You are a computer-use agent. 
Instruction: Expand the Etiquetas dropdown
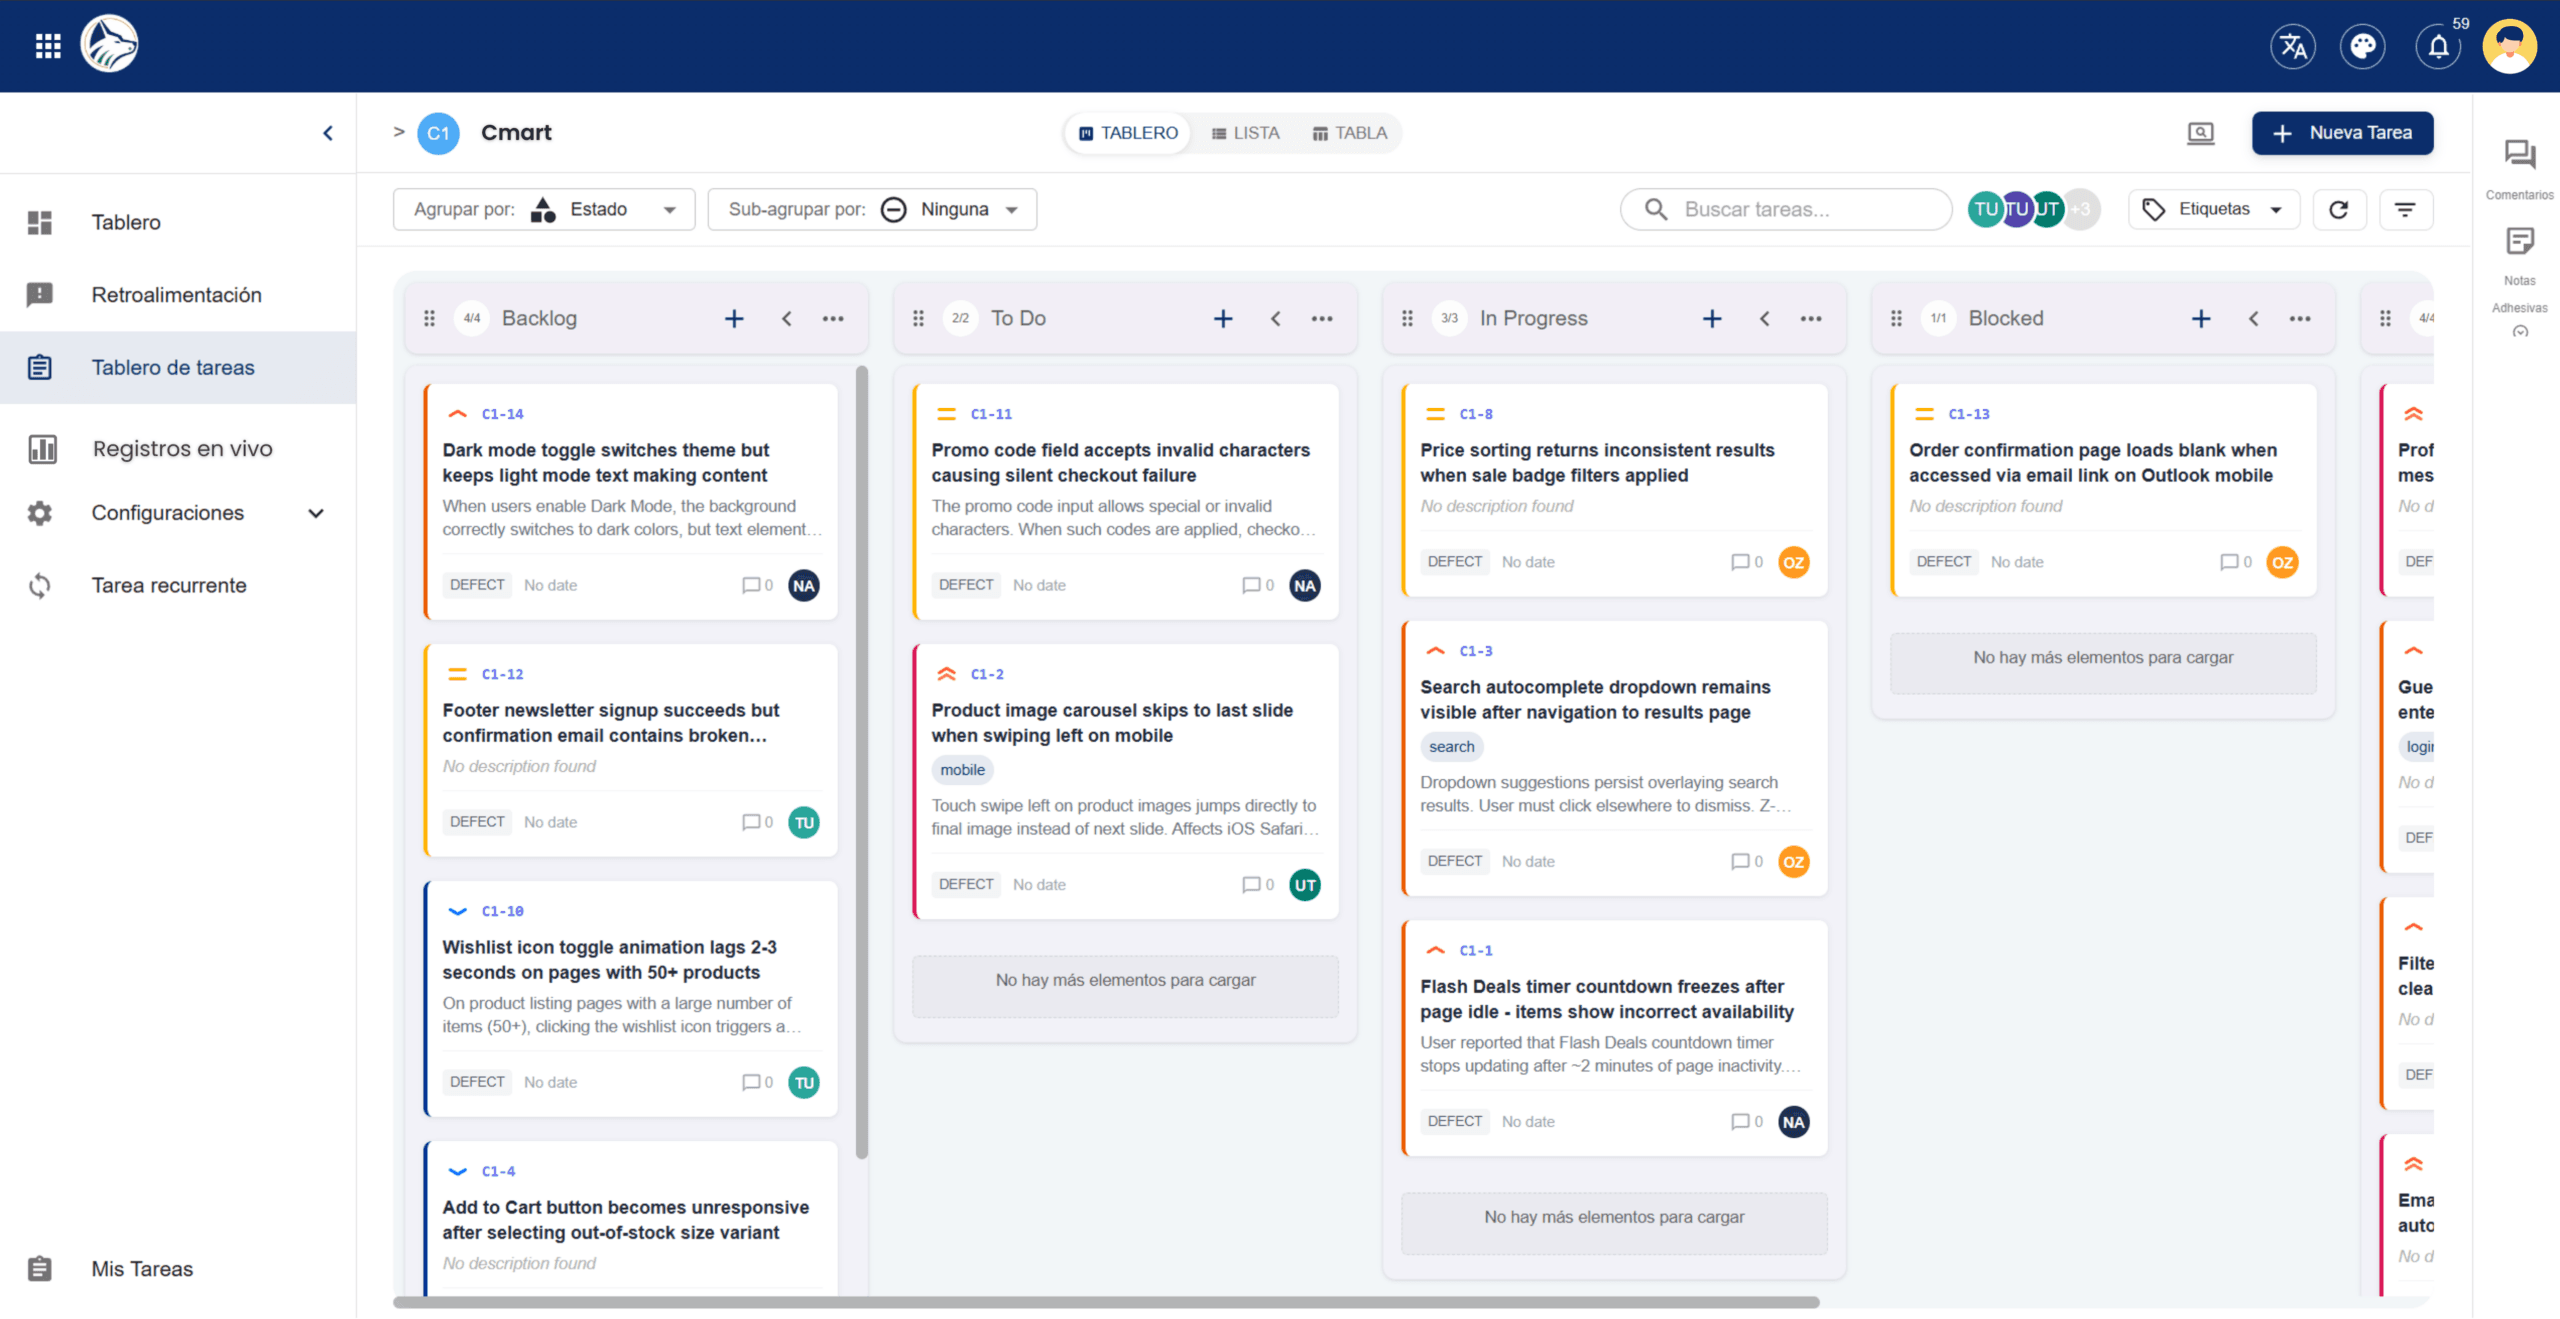tap(2214, 209)
